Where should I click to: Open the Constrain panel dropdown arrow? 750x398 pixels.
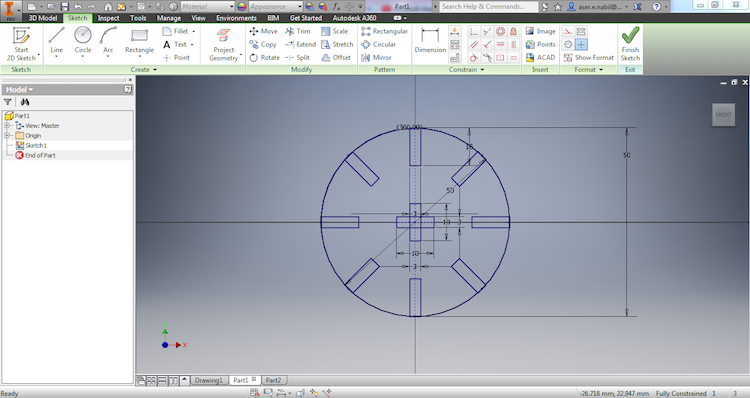coord(482,70)
